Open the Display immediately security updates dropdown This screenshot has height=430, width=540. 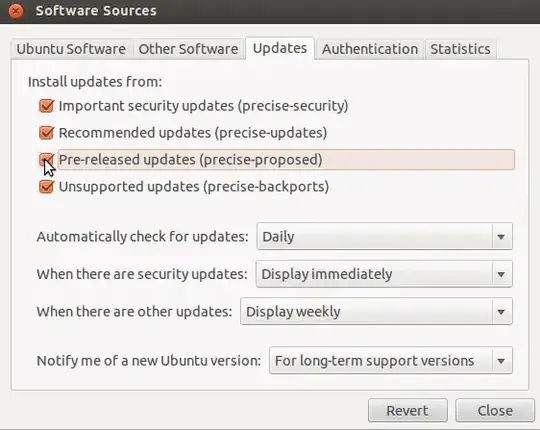pyautogui.click(x=384, y=274)
